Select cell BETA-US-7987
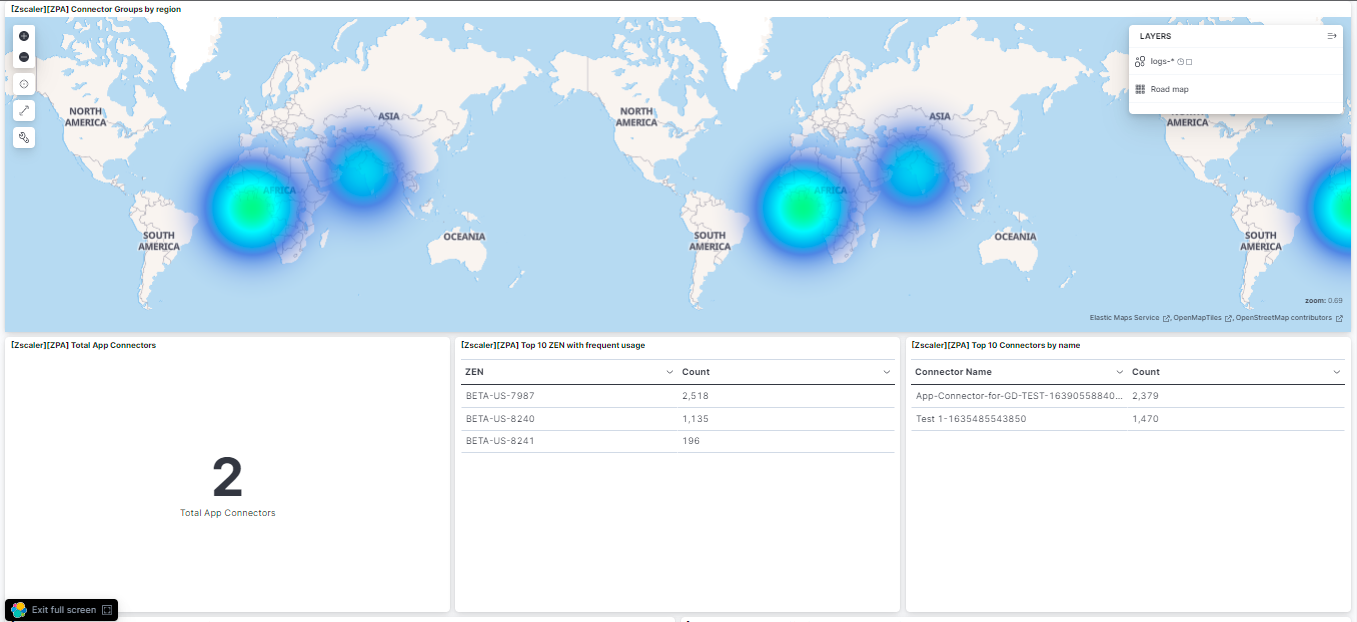This screenshot has width=1357, height=622. pyautogui.click(x=500, y=396)
